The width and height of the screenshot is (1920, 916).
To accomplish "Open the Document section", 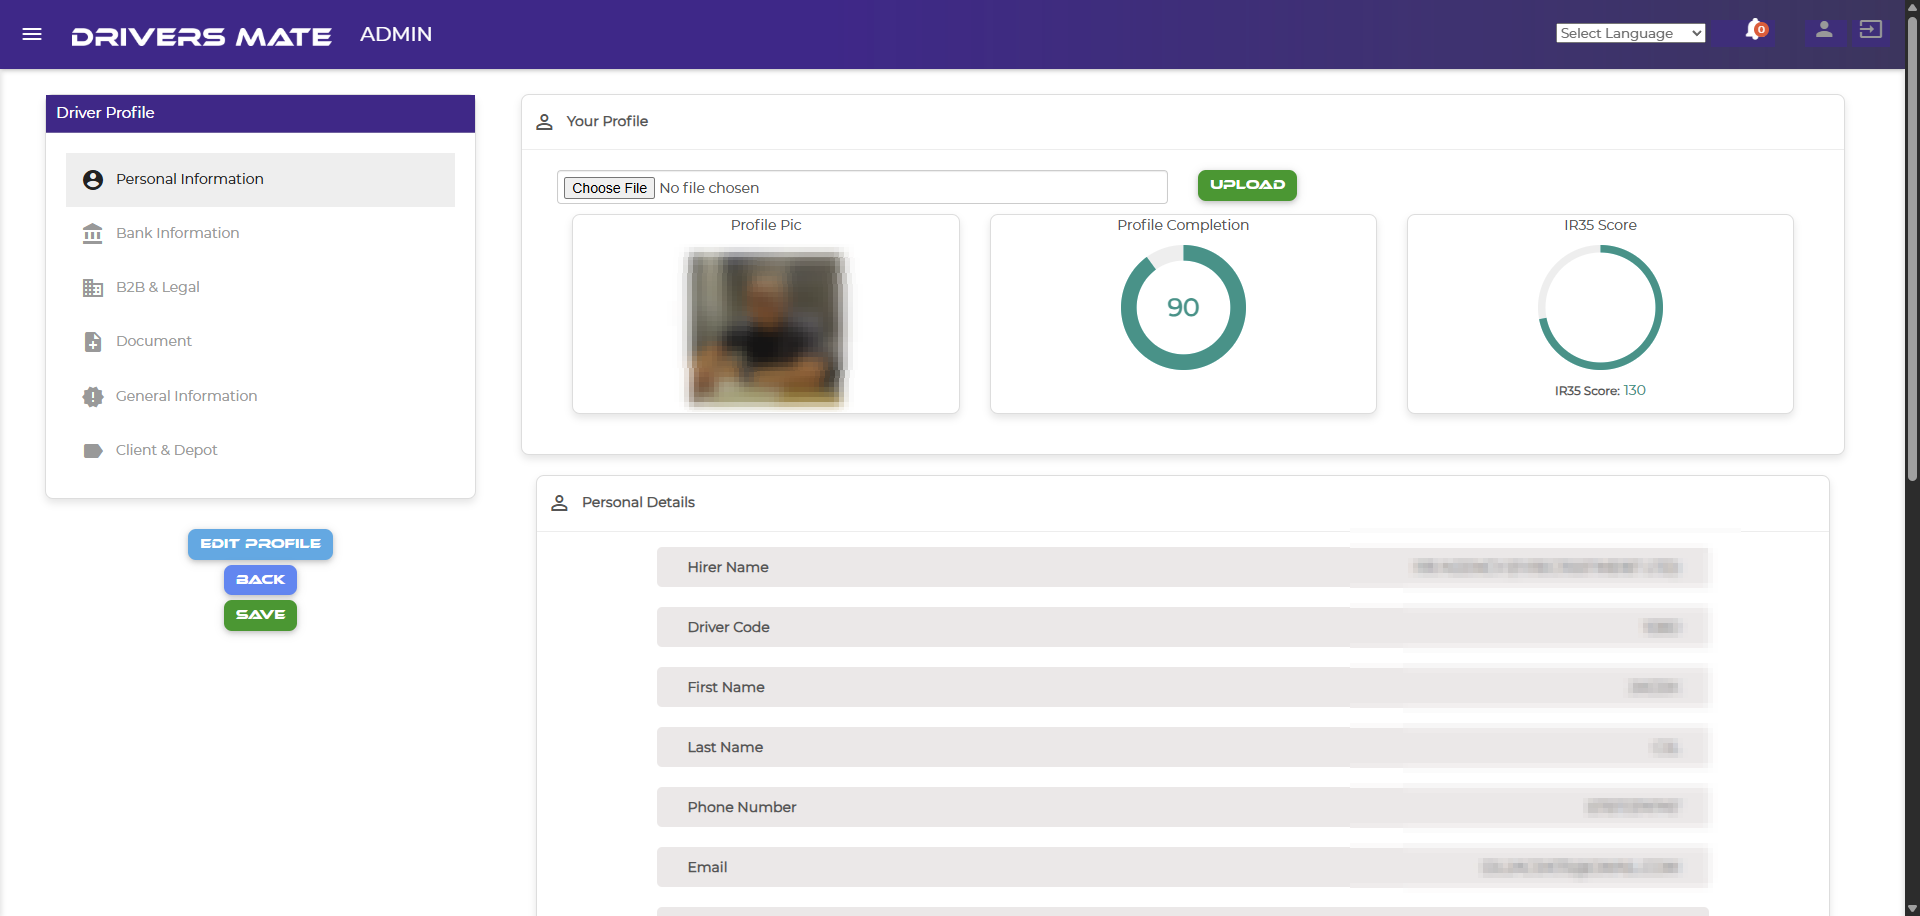I will tap(260, 342).
